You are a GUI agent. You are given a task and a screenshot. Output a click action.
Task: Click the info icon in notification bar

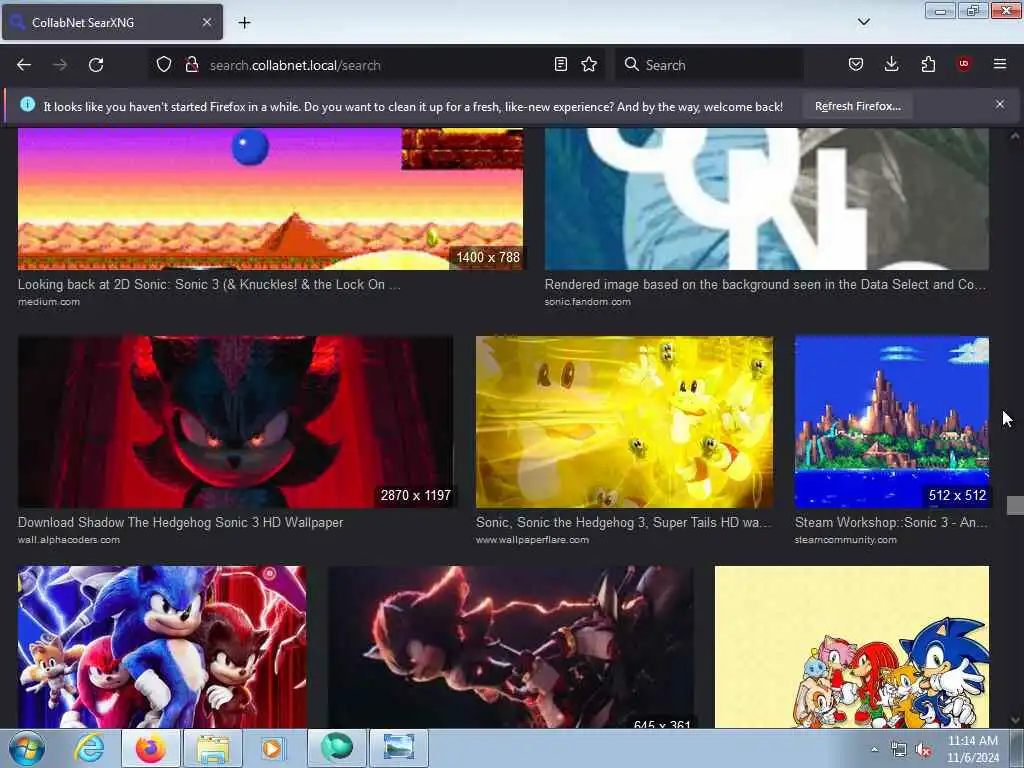[27, 104]
